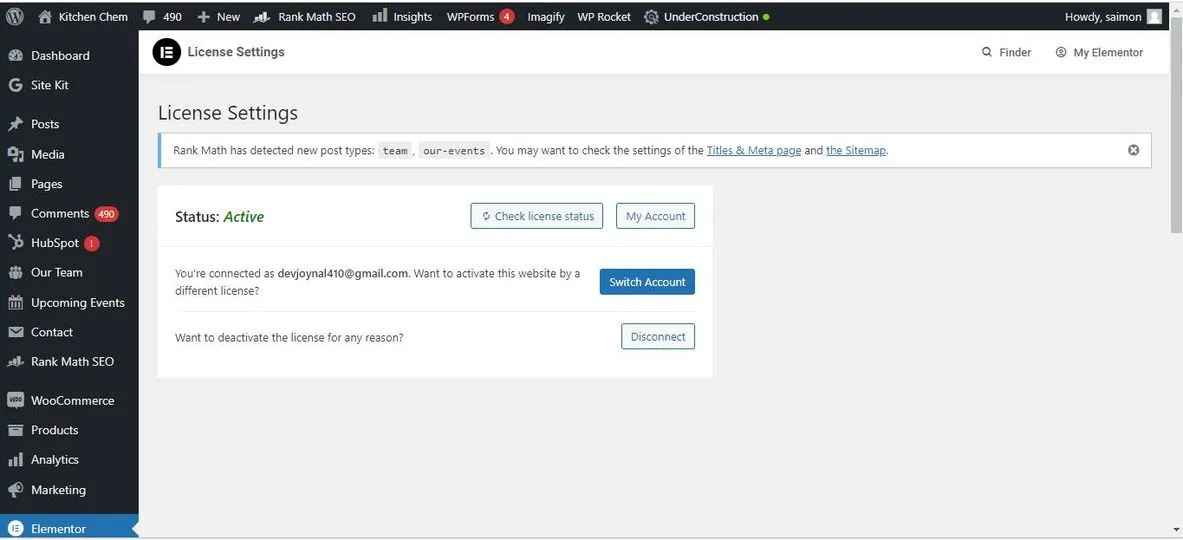Click the green UnderConstruction status dot

coord(767,17)
